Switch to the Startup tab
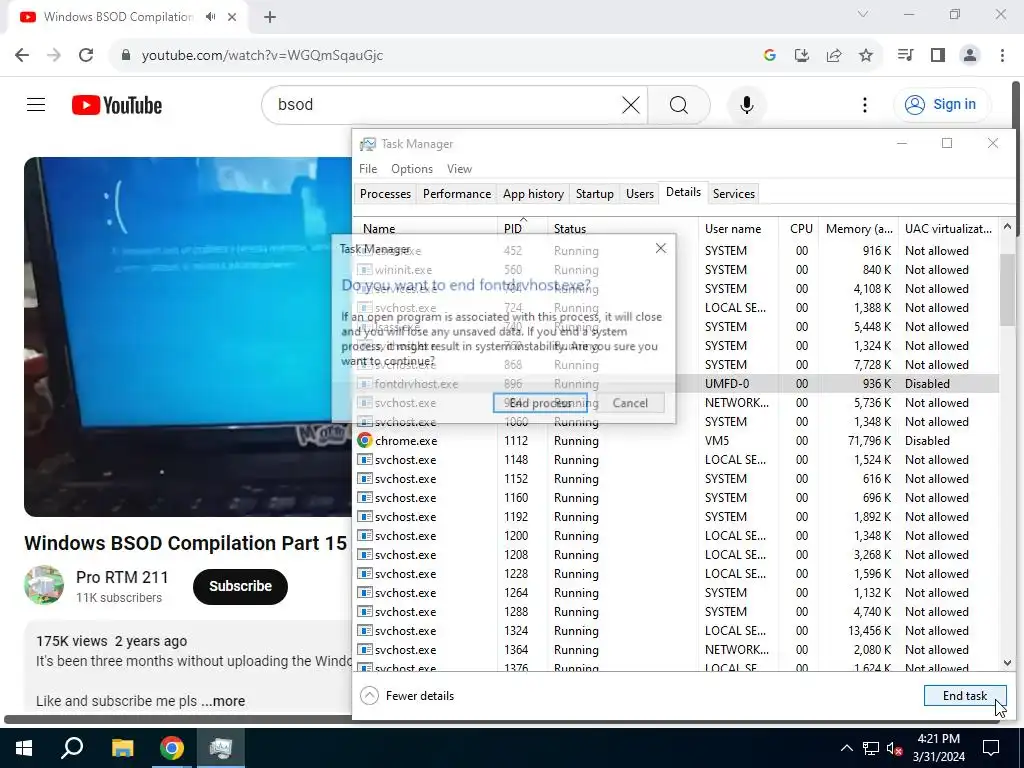Screen dimensions: 1024x768 [594, 194]
